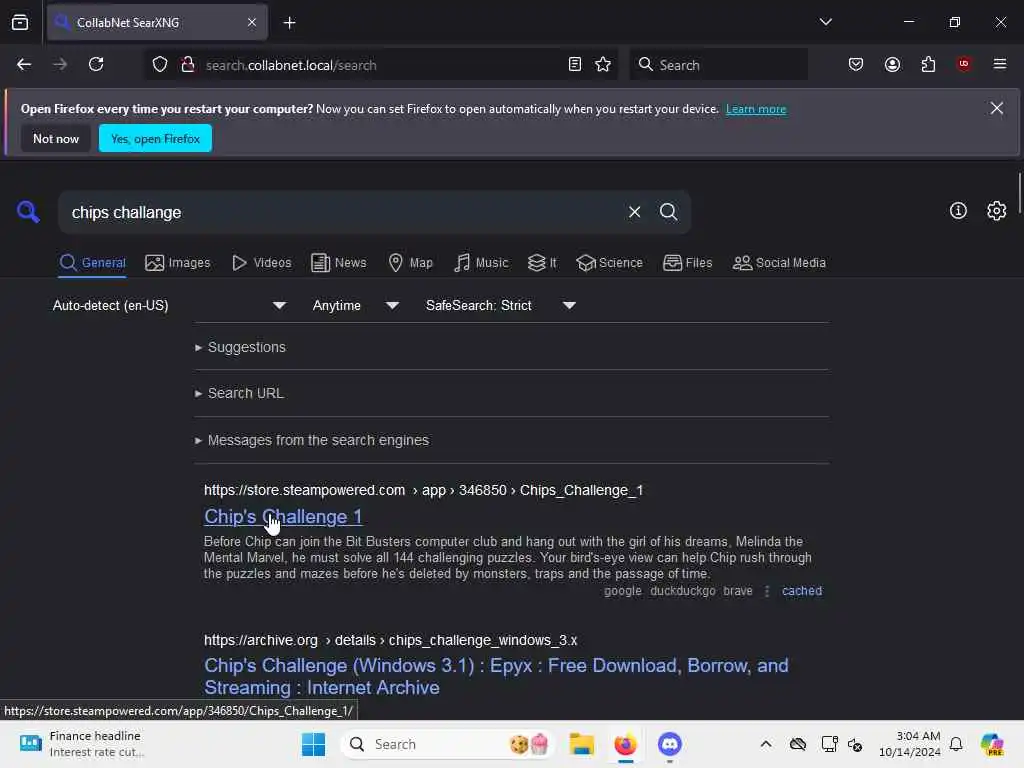Viewport: 1024px width, 768px height.
Task: Open the Firefox View tab icon
Action: pos(20,22)
